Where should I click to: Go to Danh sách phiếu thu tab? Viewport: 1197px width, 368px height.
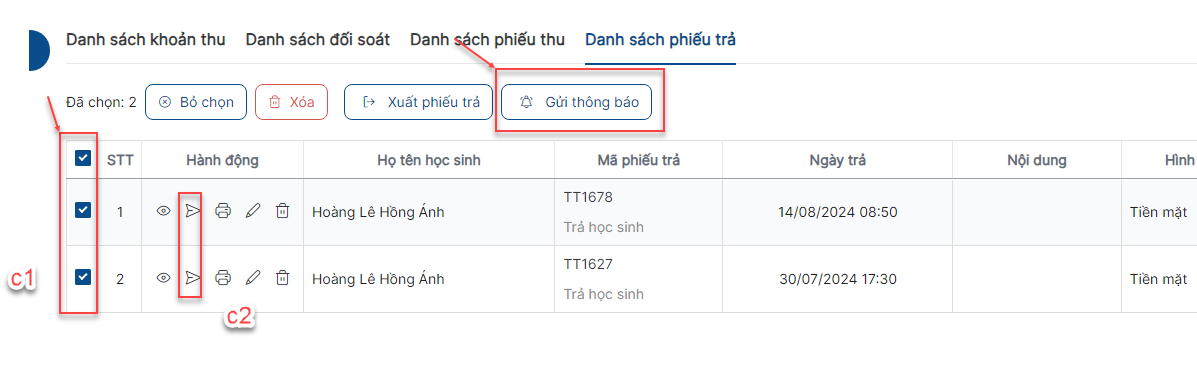click(x=487, y=40)
